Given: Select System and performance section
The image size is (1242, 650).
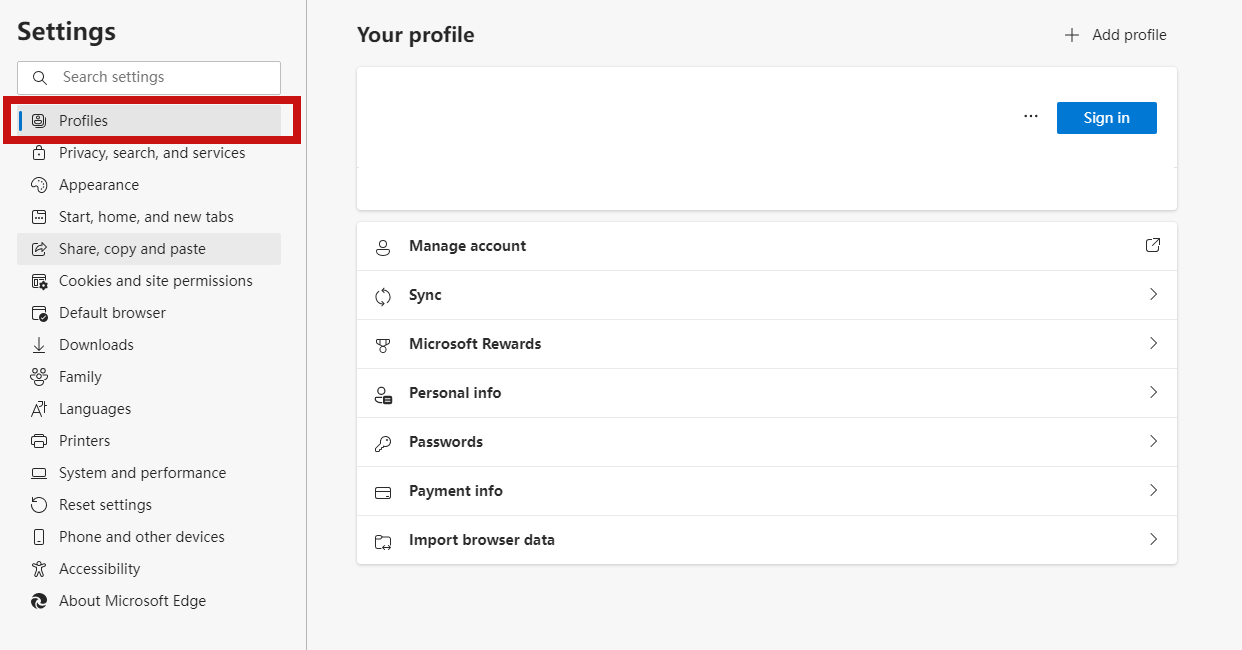Looking at the screenshot, I should coord(142,473).
